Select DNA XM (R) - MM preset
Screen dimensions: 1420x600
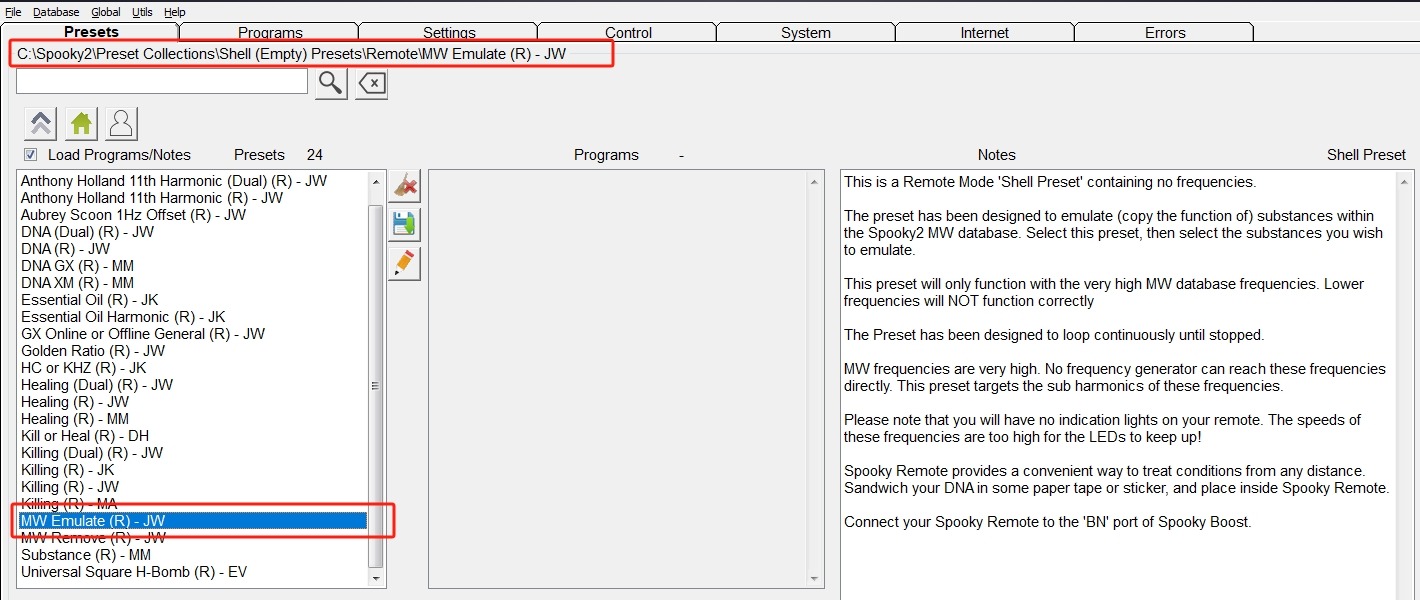click(x=77, y=283)
